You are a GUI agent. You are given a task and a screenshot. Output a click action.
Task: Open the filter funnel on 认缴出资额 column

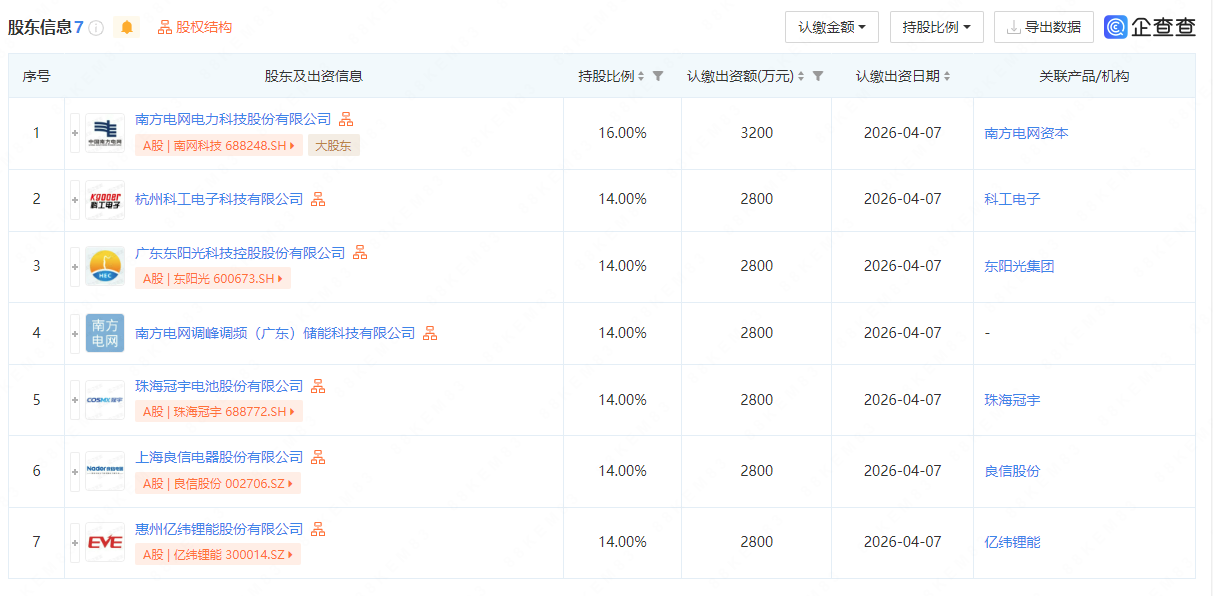coord(817,75)
